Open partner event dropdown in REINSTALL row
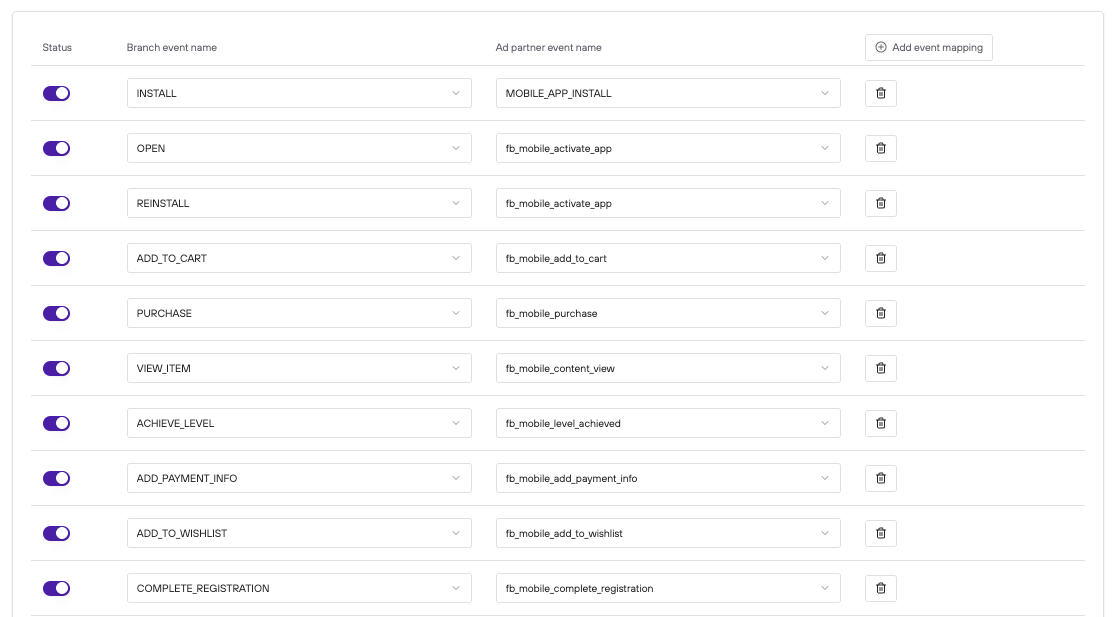The image size is (1113, 617). click(x=668, y=203)
